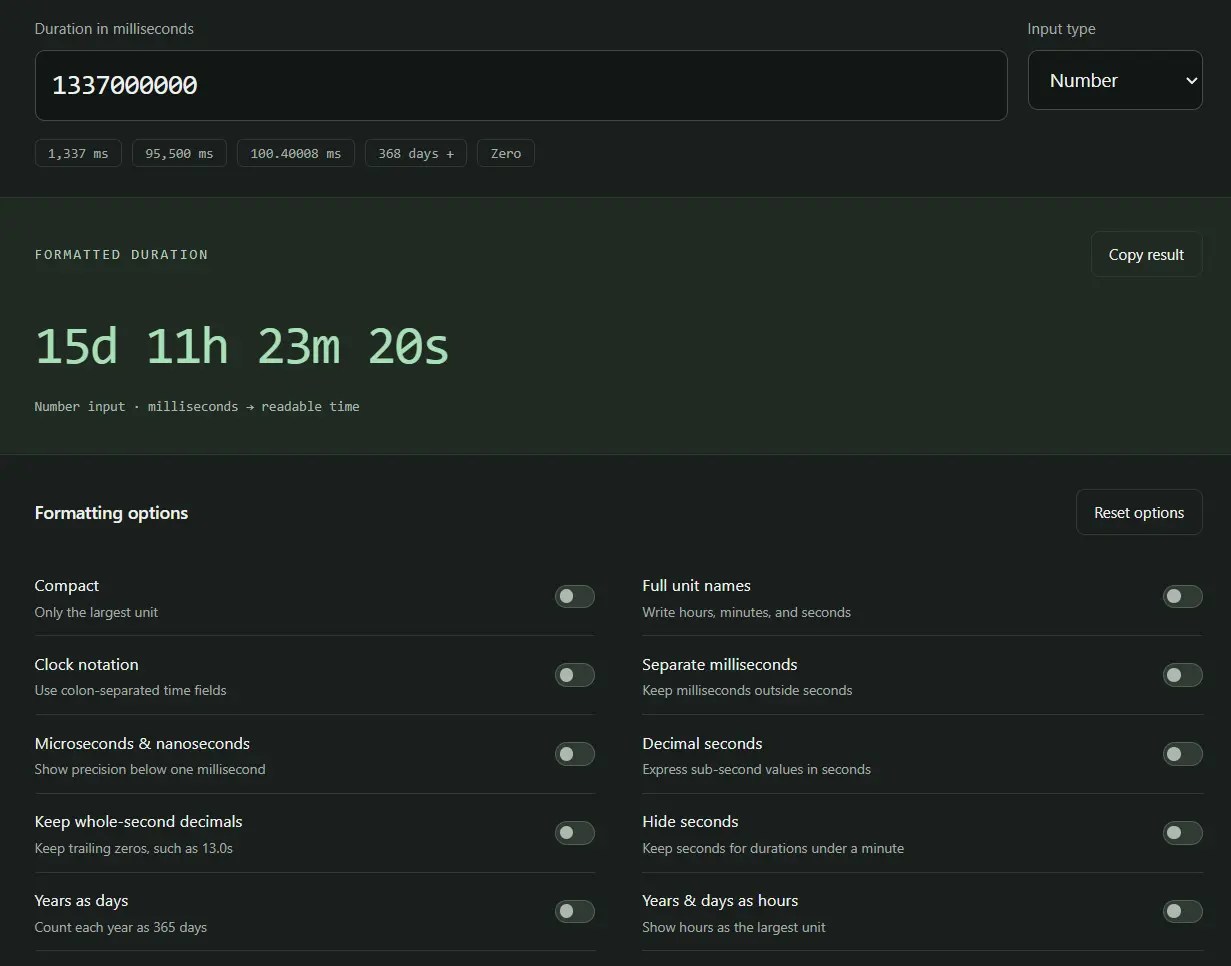
Task: Click 'Express sub-second values in seconds' text
Action: click(x=756, y=769)
